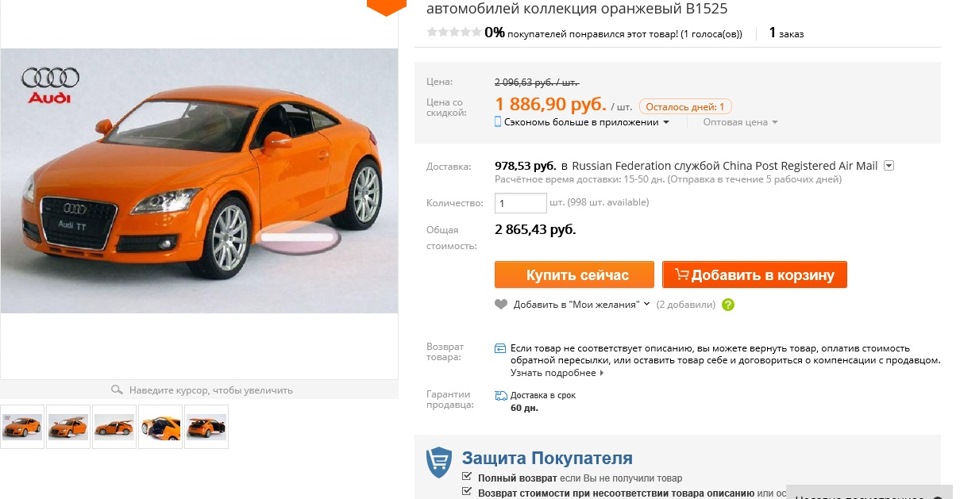This screenshot has width=960, height=499.
Task: Select the first orange car thumbnail
Action: [22, 426]
